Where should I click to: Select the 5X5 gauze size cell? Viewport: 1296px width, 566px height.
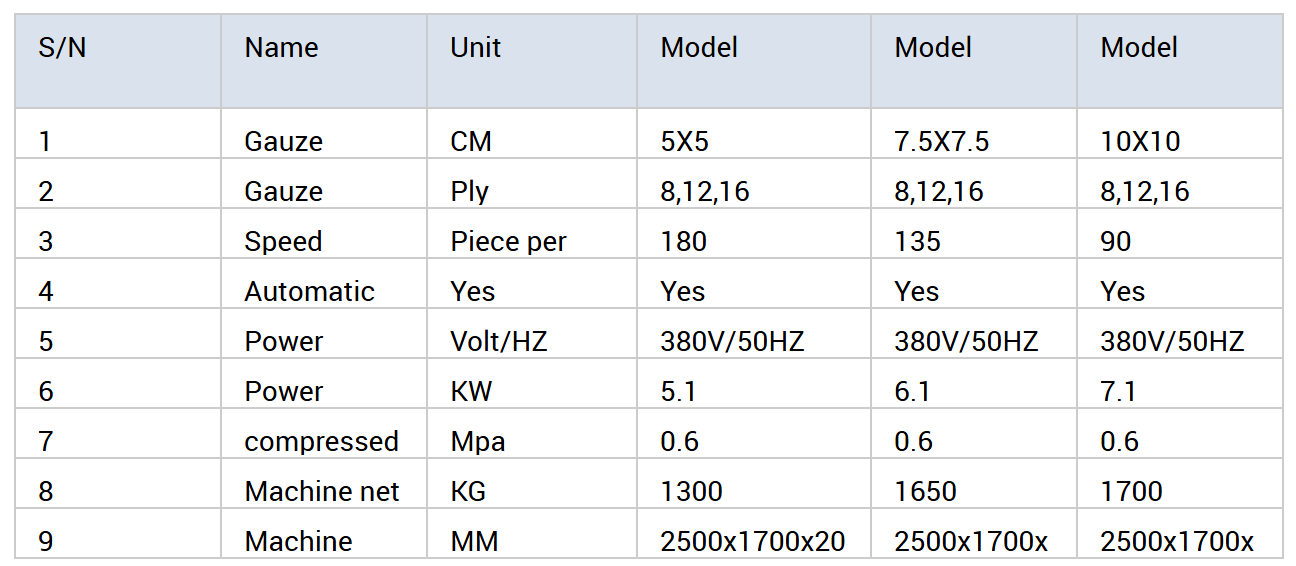click(684, 142)
